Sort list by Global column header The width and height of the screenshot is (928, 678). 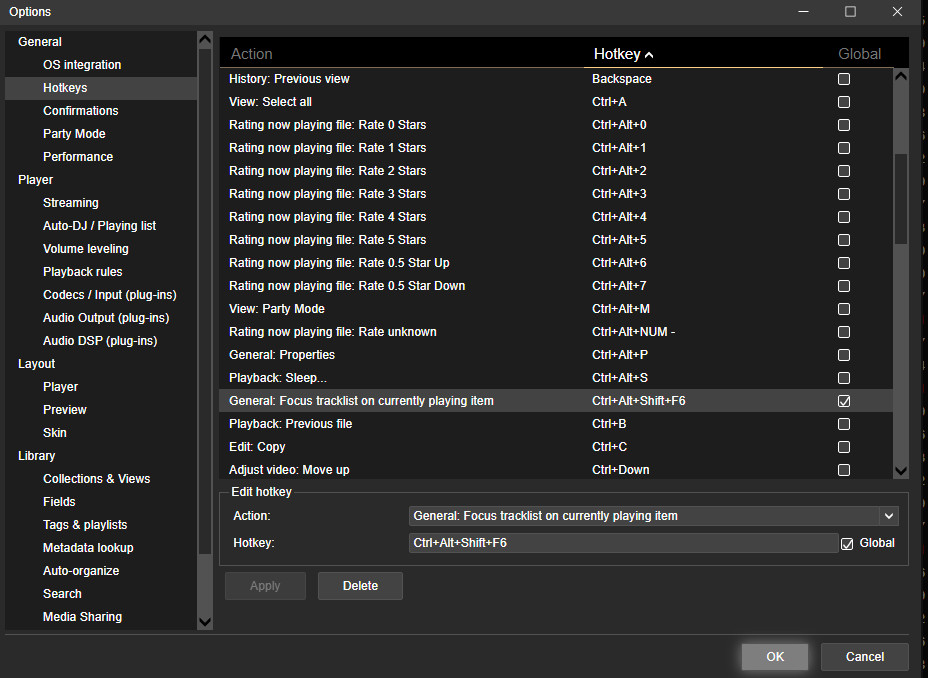click(859, 54)
